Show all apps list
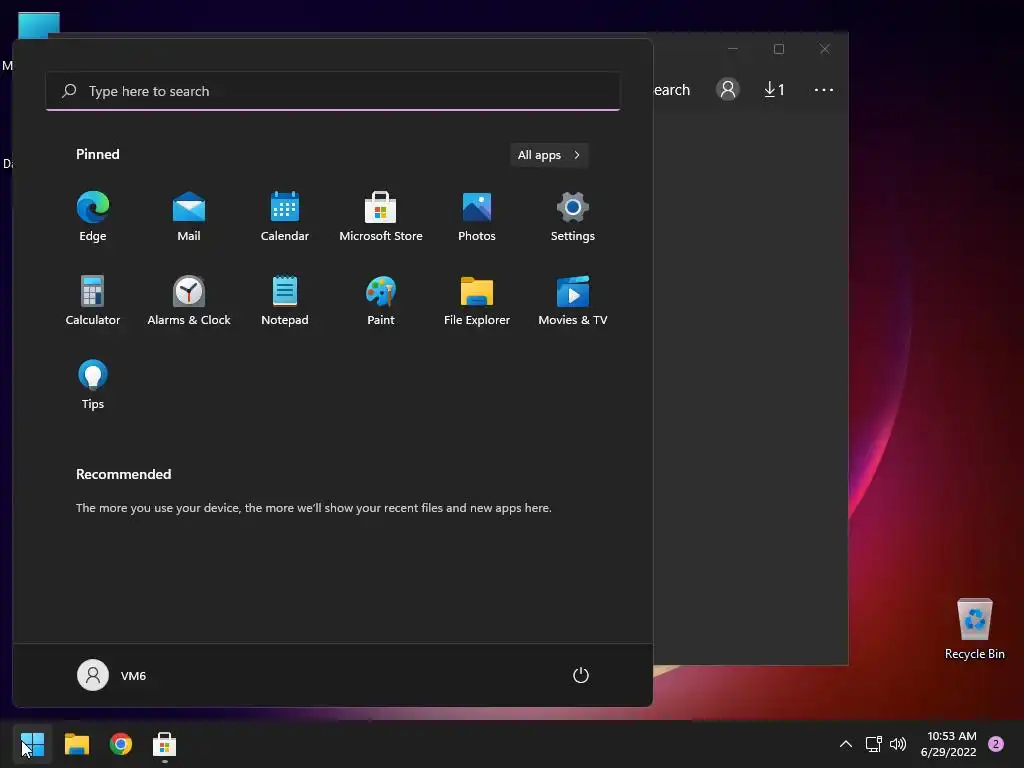Image resolution: width=1024 pixels, height=768 pixels. (549, 155)
